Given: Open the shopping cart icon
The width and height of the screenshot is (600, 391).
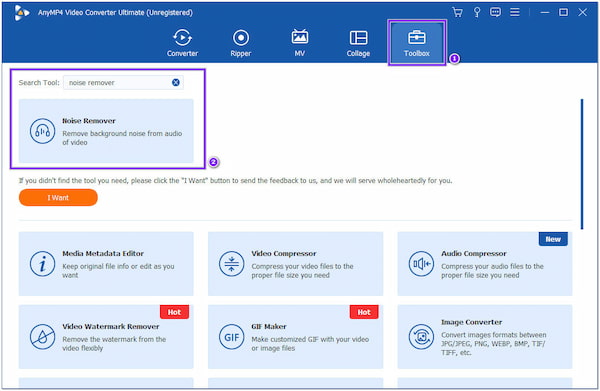Looking at the screenshot, I should (x=457, y=12).
